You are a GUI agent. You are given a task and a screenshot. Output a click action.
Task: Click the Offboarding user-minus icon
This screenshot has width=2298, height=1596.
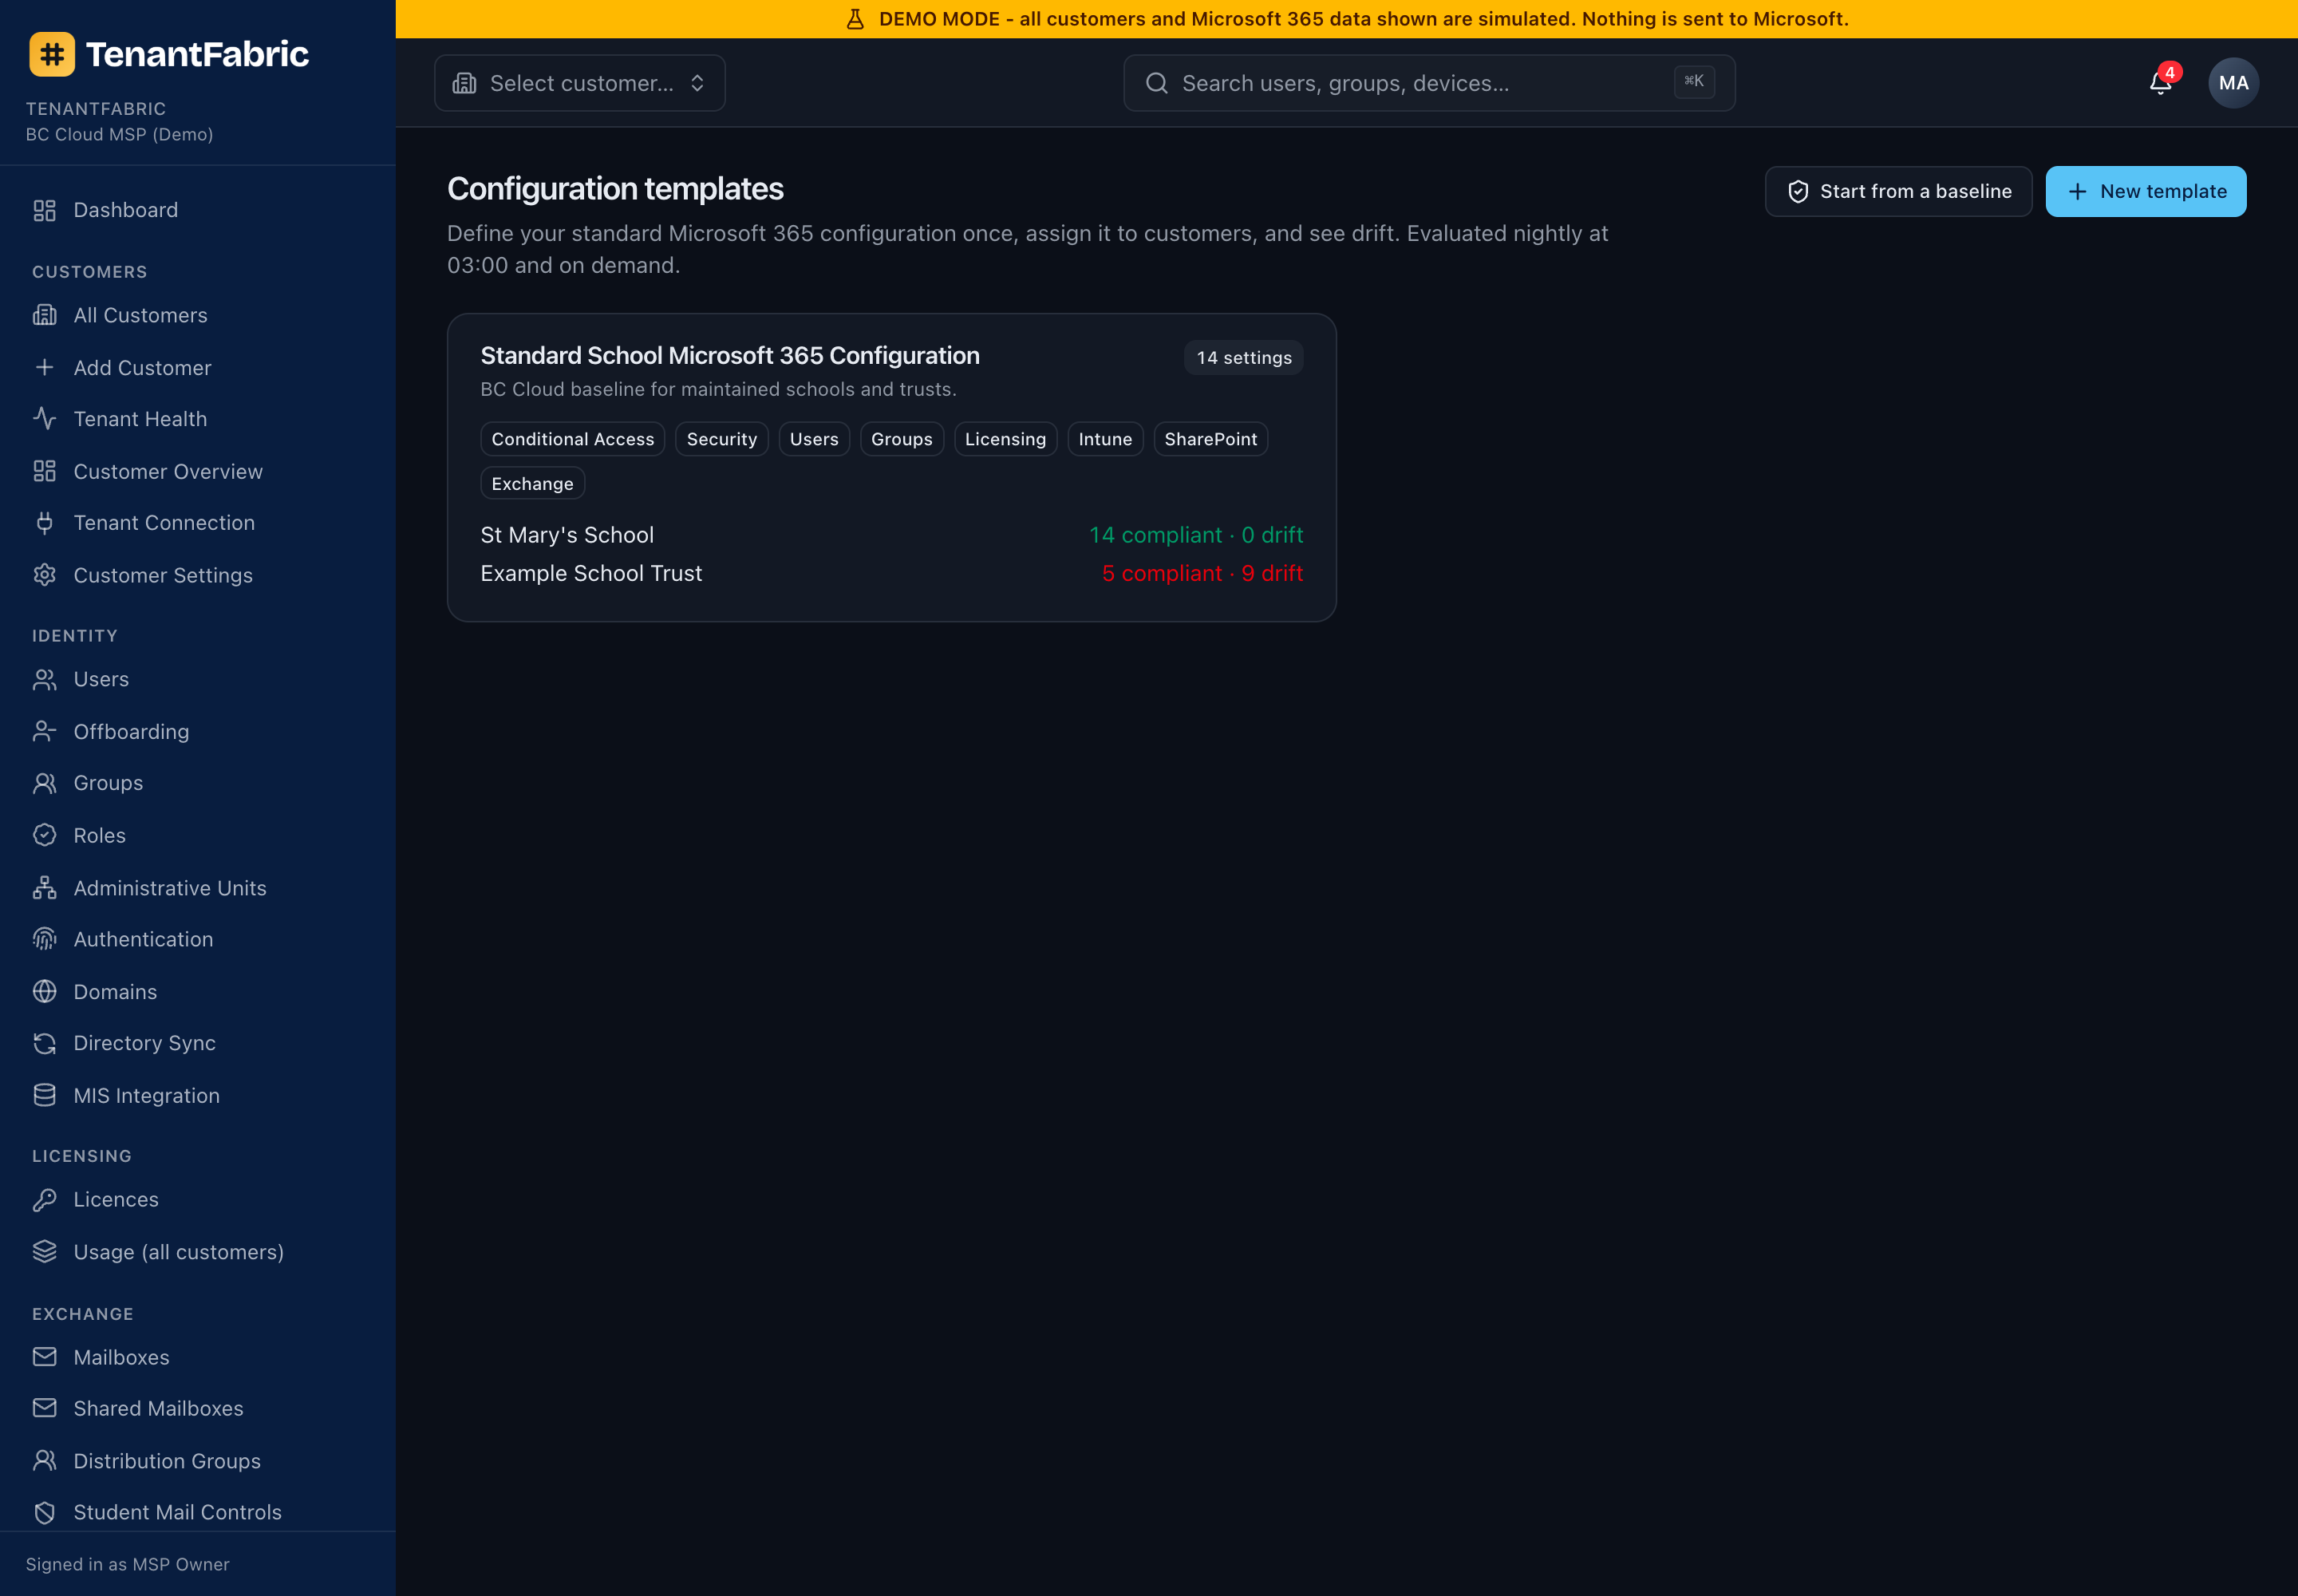pos(44,731)
